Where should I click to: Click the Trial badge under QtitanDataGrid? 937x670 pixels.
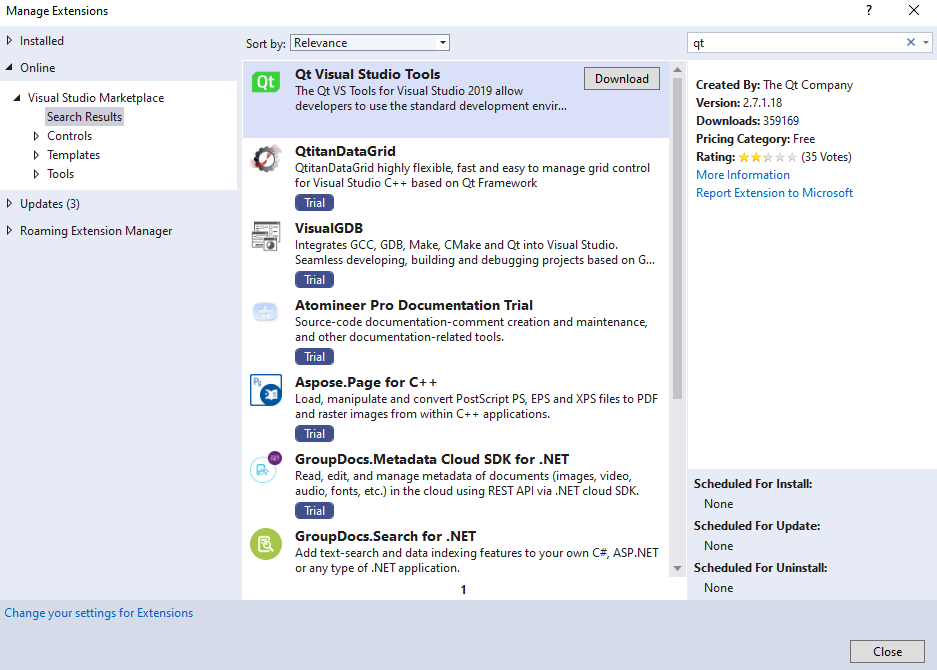[314, 203]
